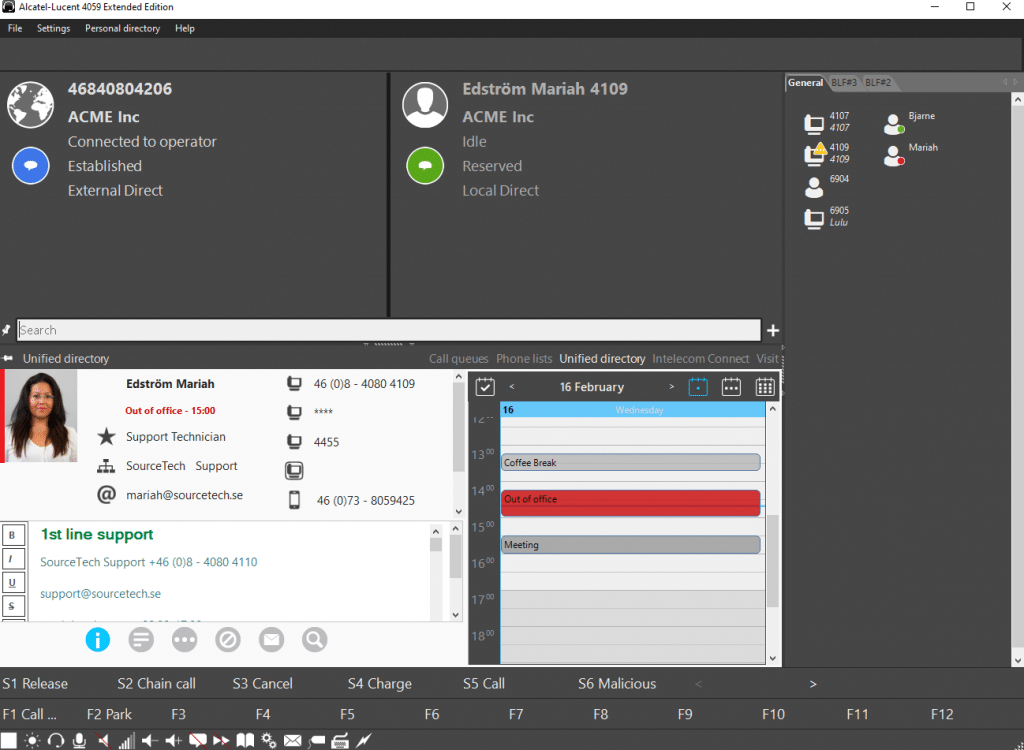Open the File menu

(x=15, y=29)
